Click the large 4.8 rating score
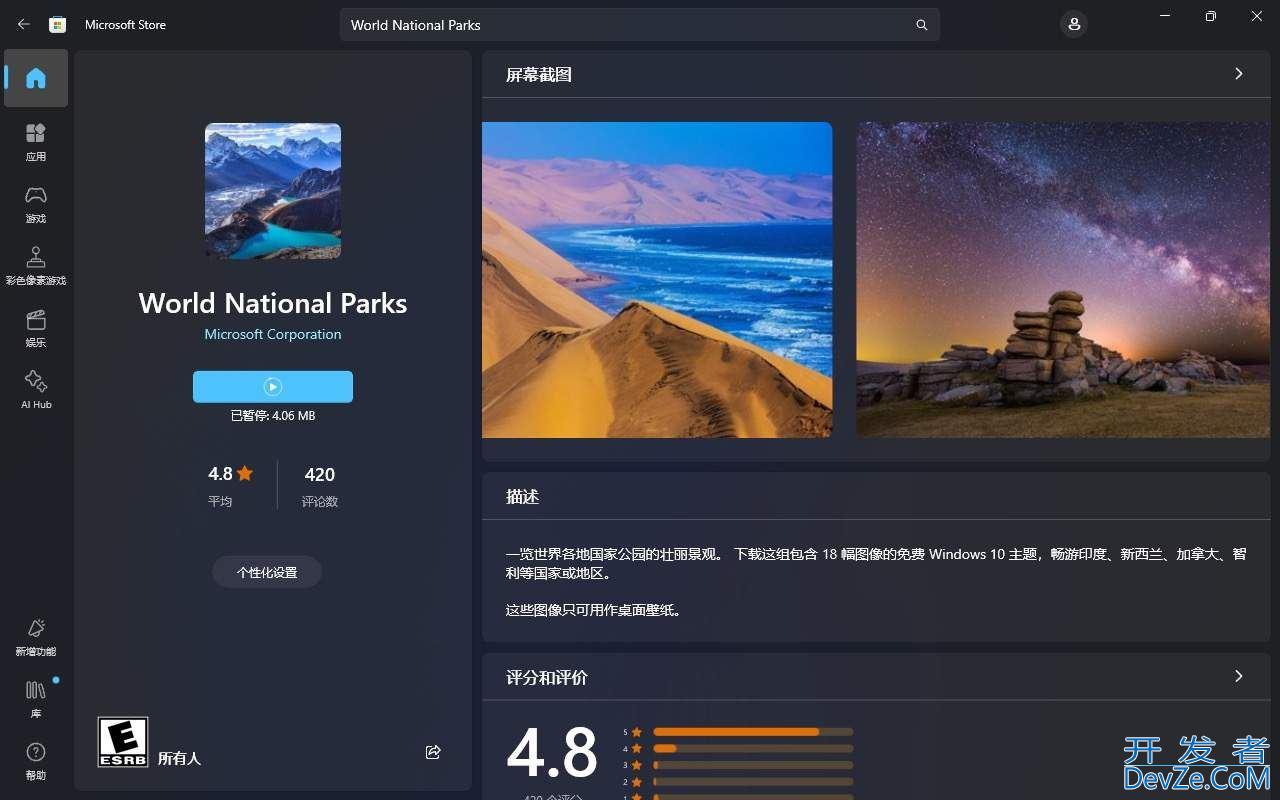1280x800 pixels. click(x=552, y=752)
